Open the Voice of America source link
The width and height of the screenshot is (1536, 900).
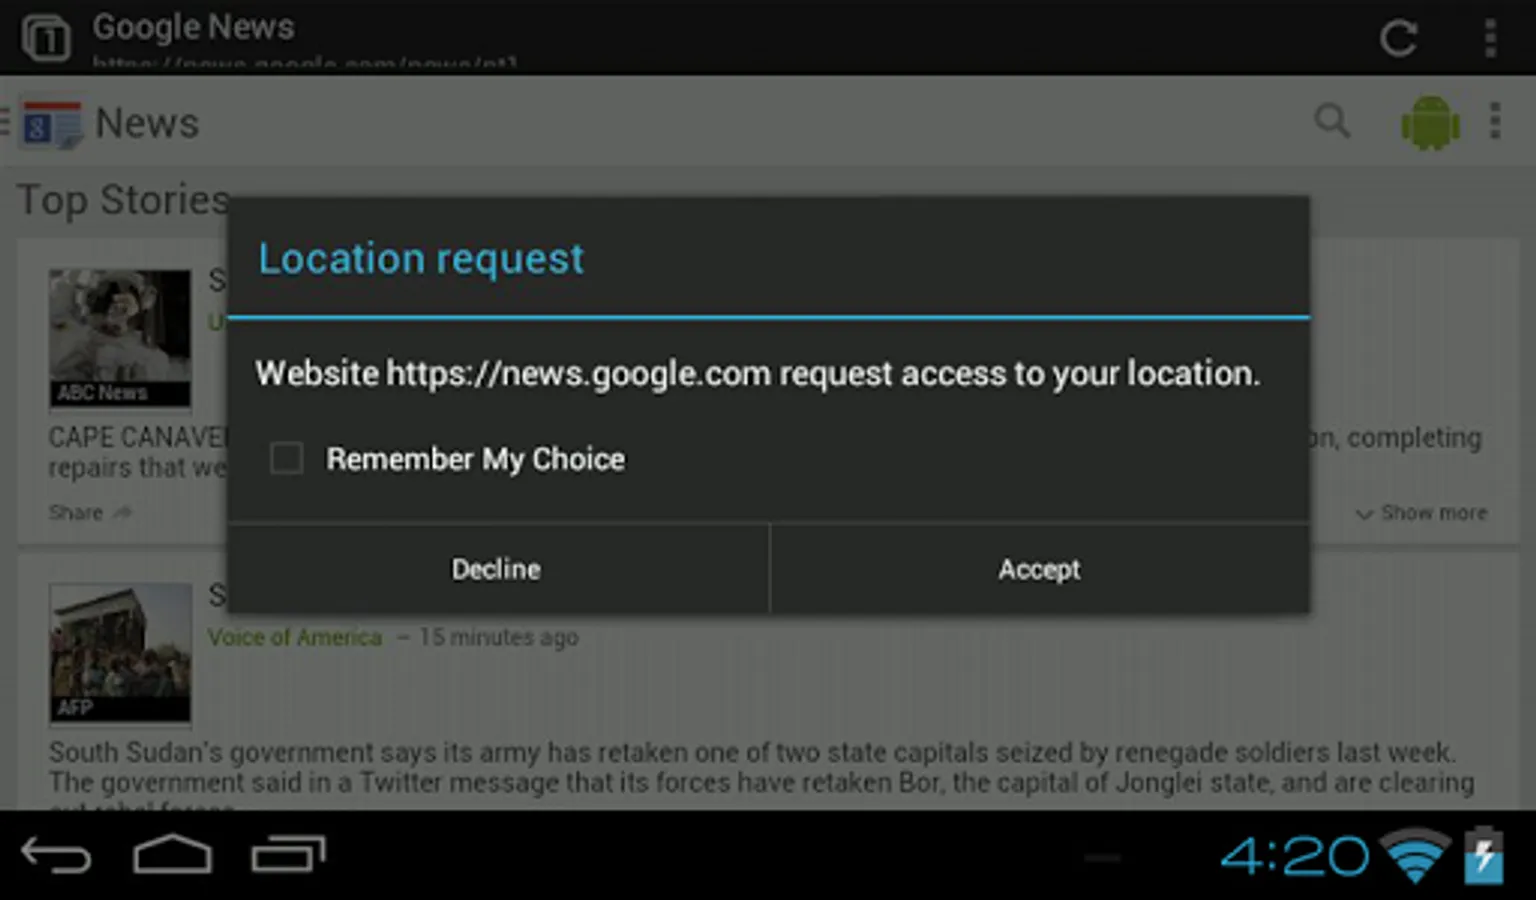pos(295,637)
